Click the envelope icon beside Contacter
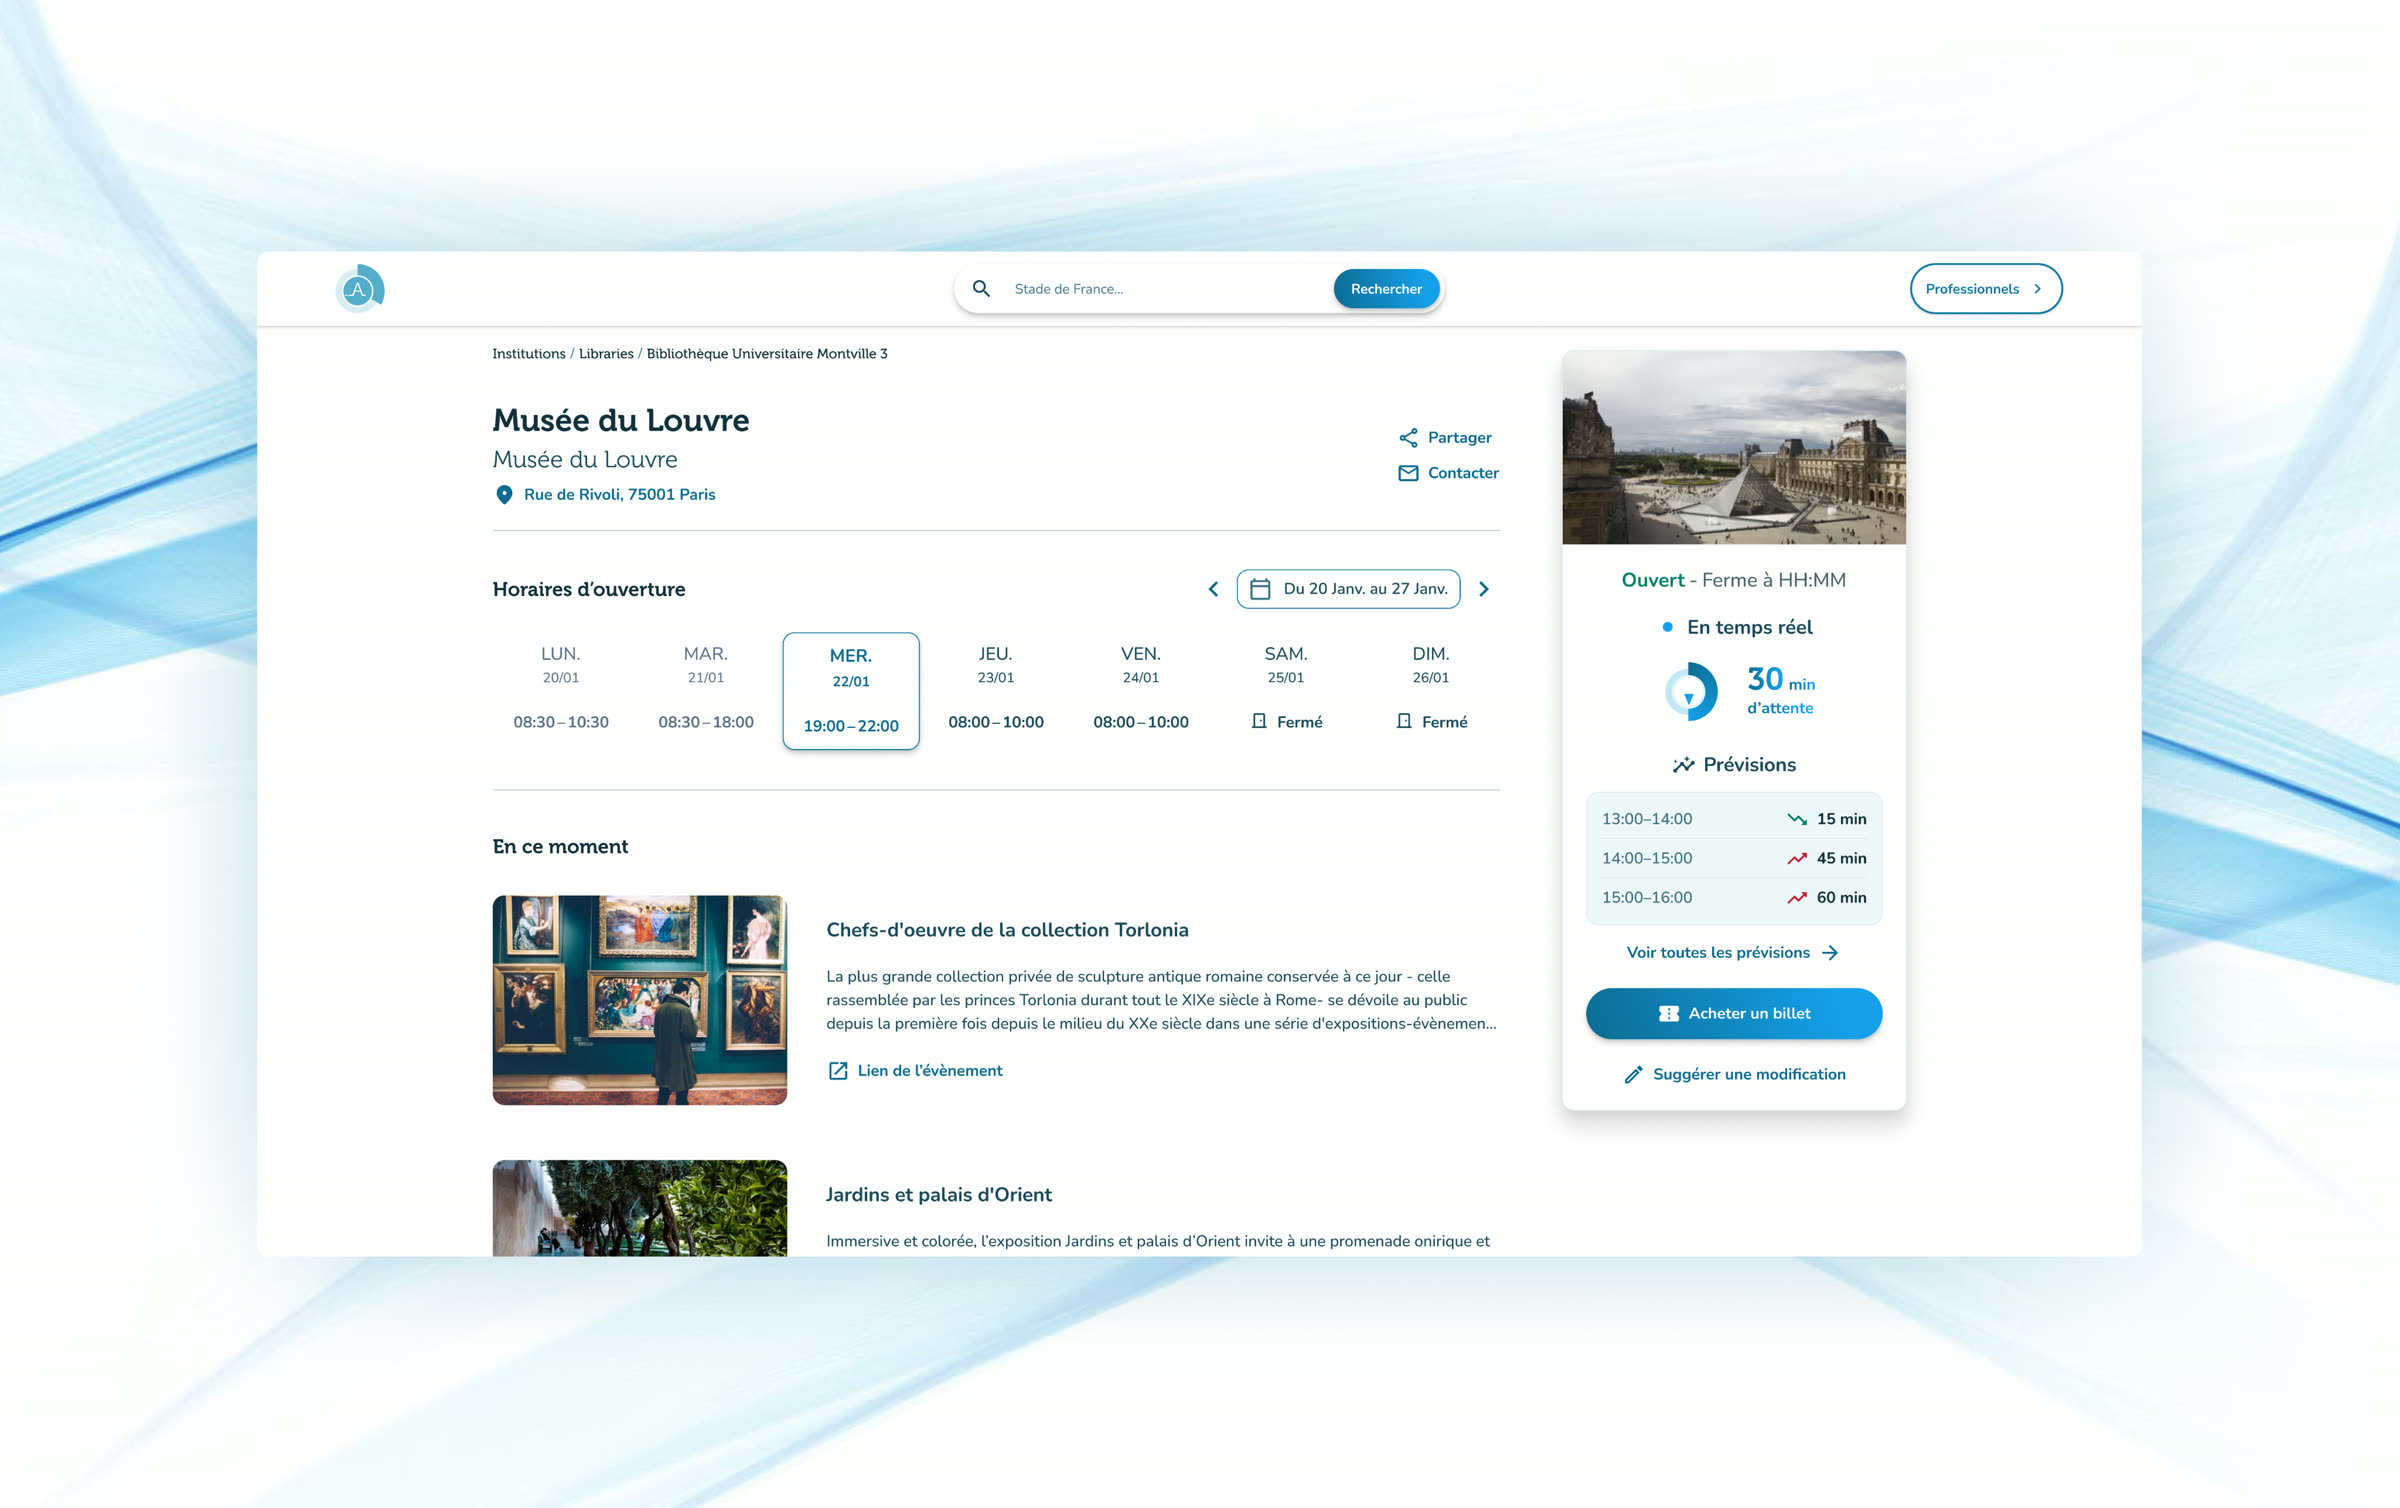 coord(1408,473)
